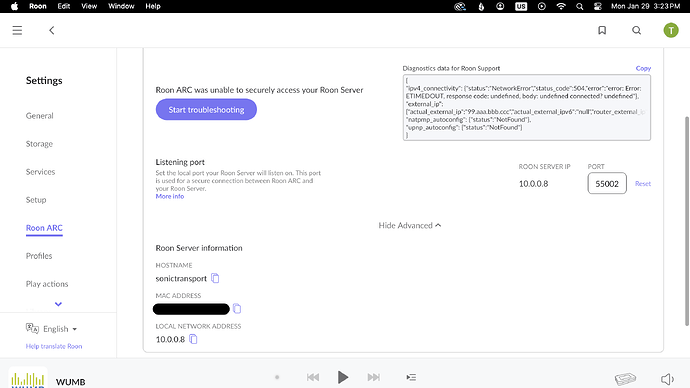Open the Wi-Fi status menu
The width and height of the screenshot is (690, 388).
coord(561,6)
